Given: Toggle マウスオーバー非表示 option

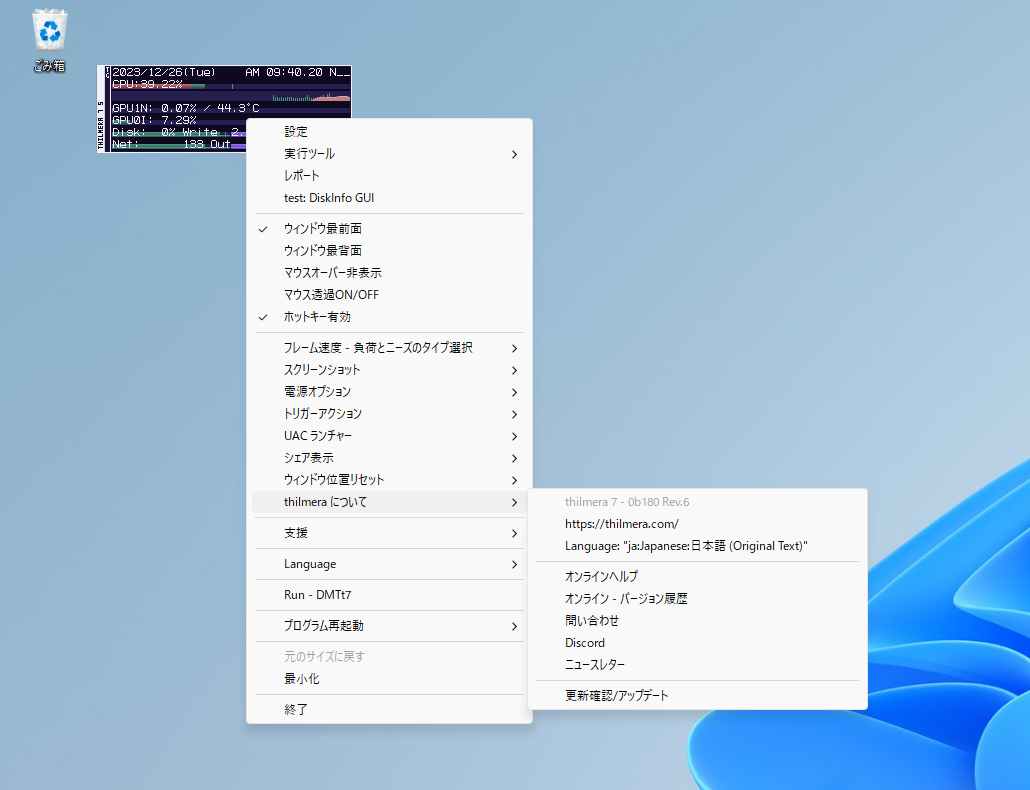Looking at the screenshot, I should tap(389, 273).
